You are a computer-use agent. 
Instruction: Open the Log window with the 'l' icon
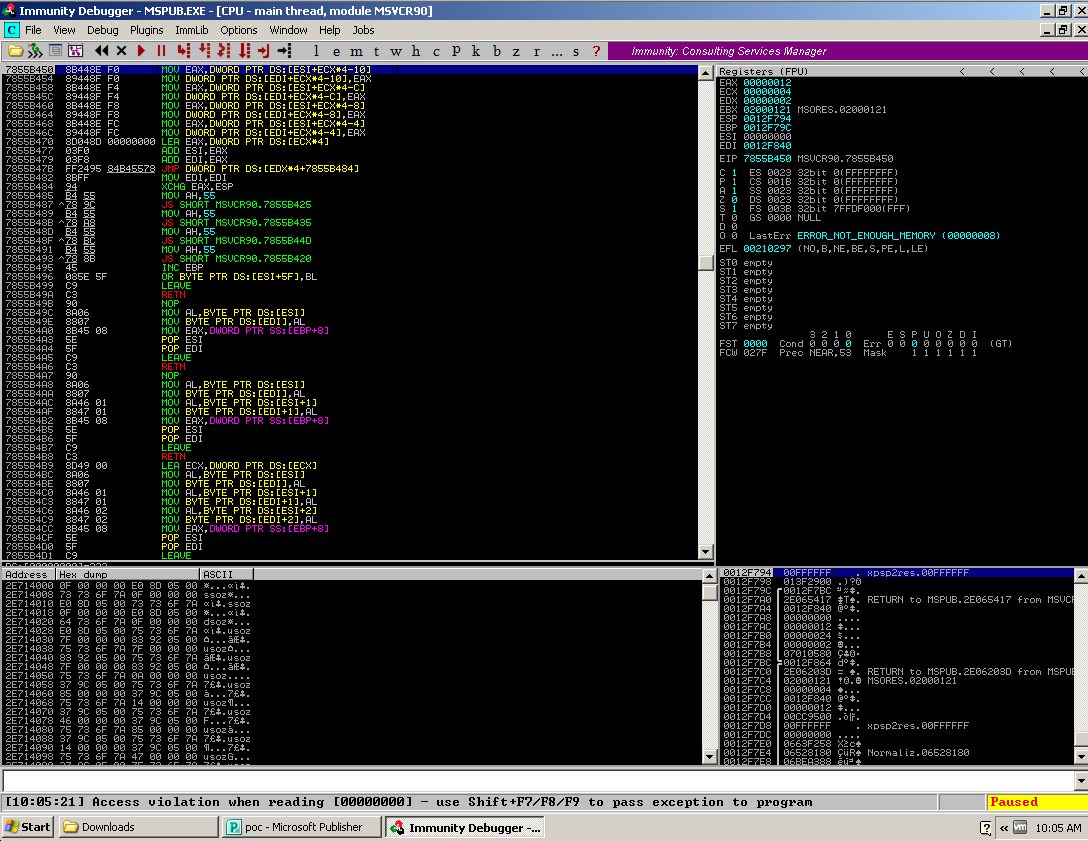316,51
